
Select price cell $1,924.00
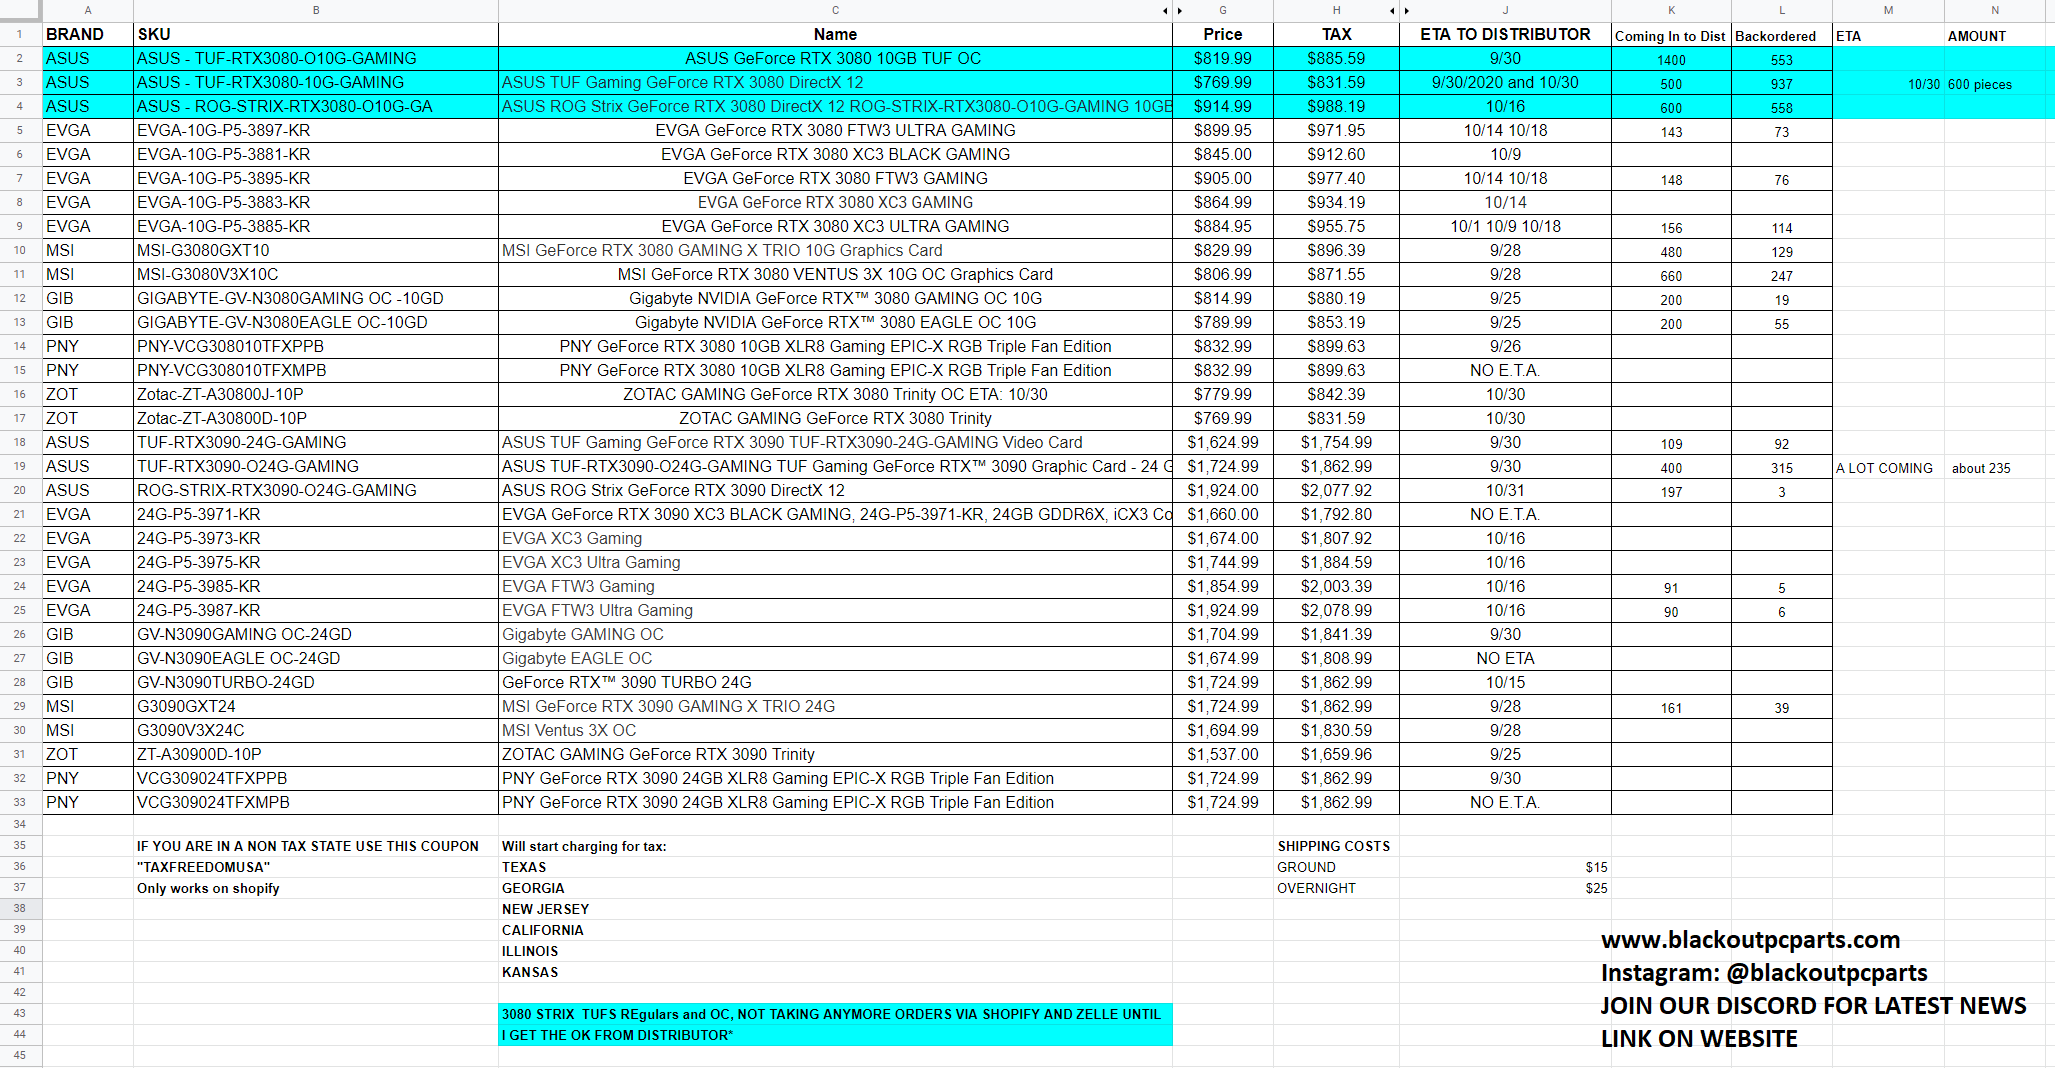[1223, 490]
